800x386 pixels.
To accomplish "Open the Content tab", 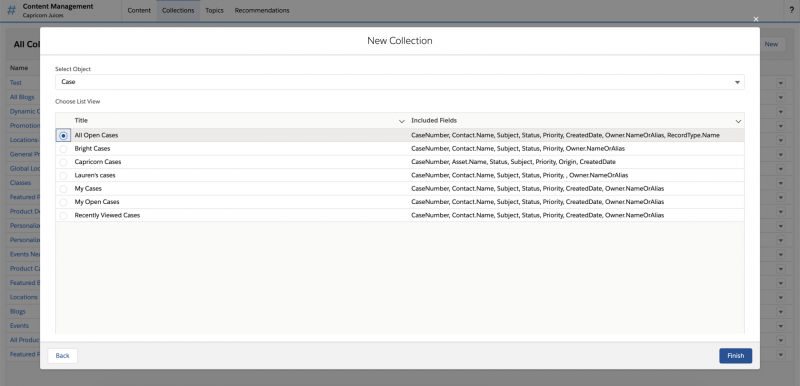I will (x=139, y=10).
